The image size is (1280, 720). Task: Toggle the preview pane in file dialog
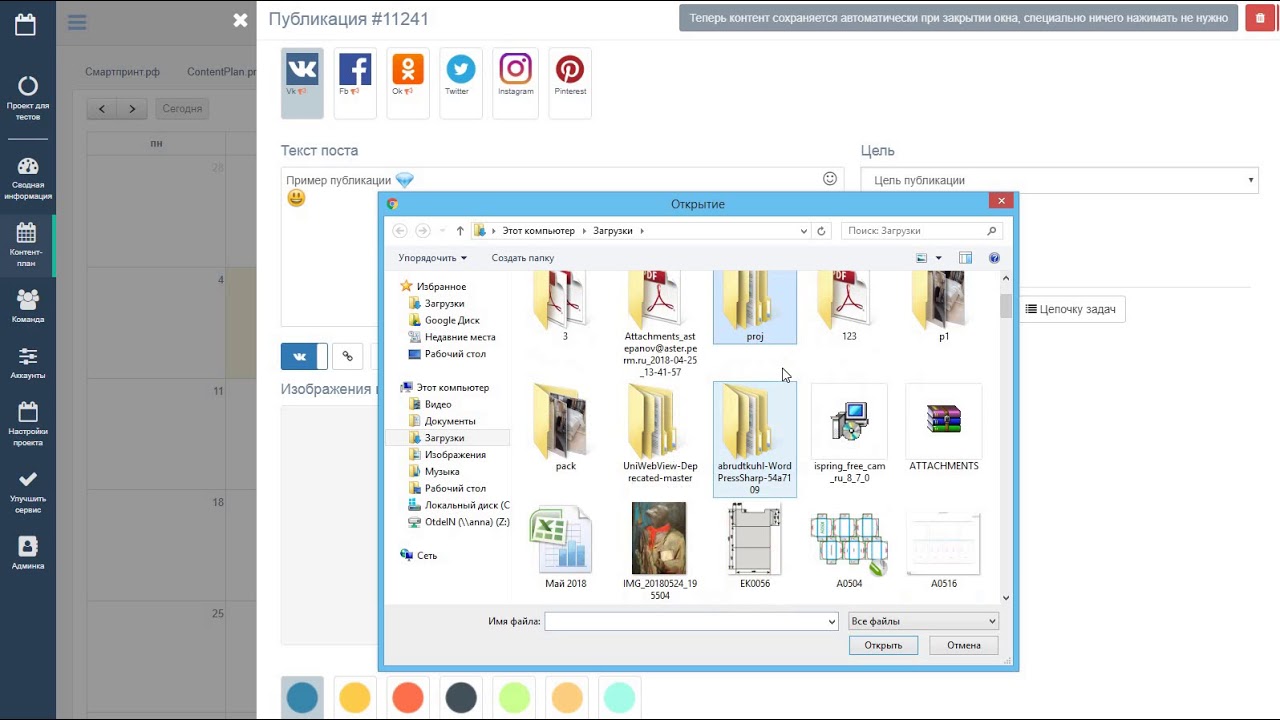coord(965,258)
